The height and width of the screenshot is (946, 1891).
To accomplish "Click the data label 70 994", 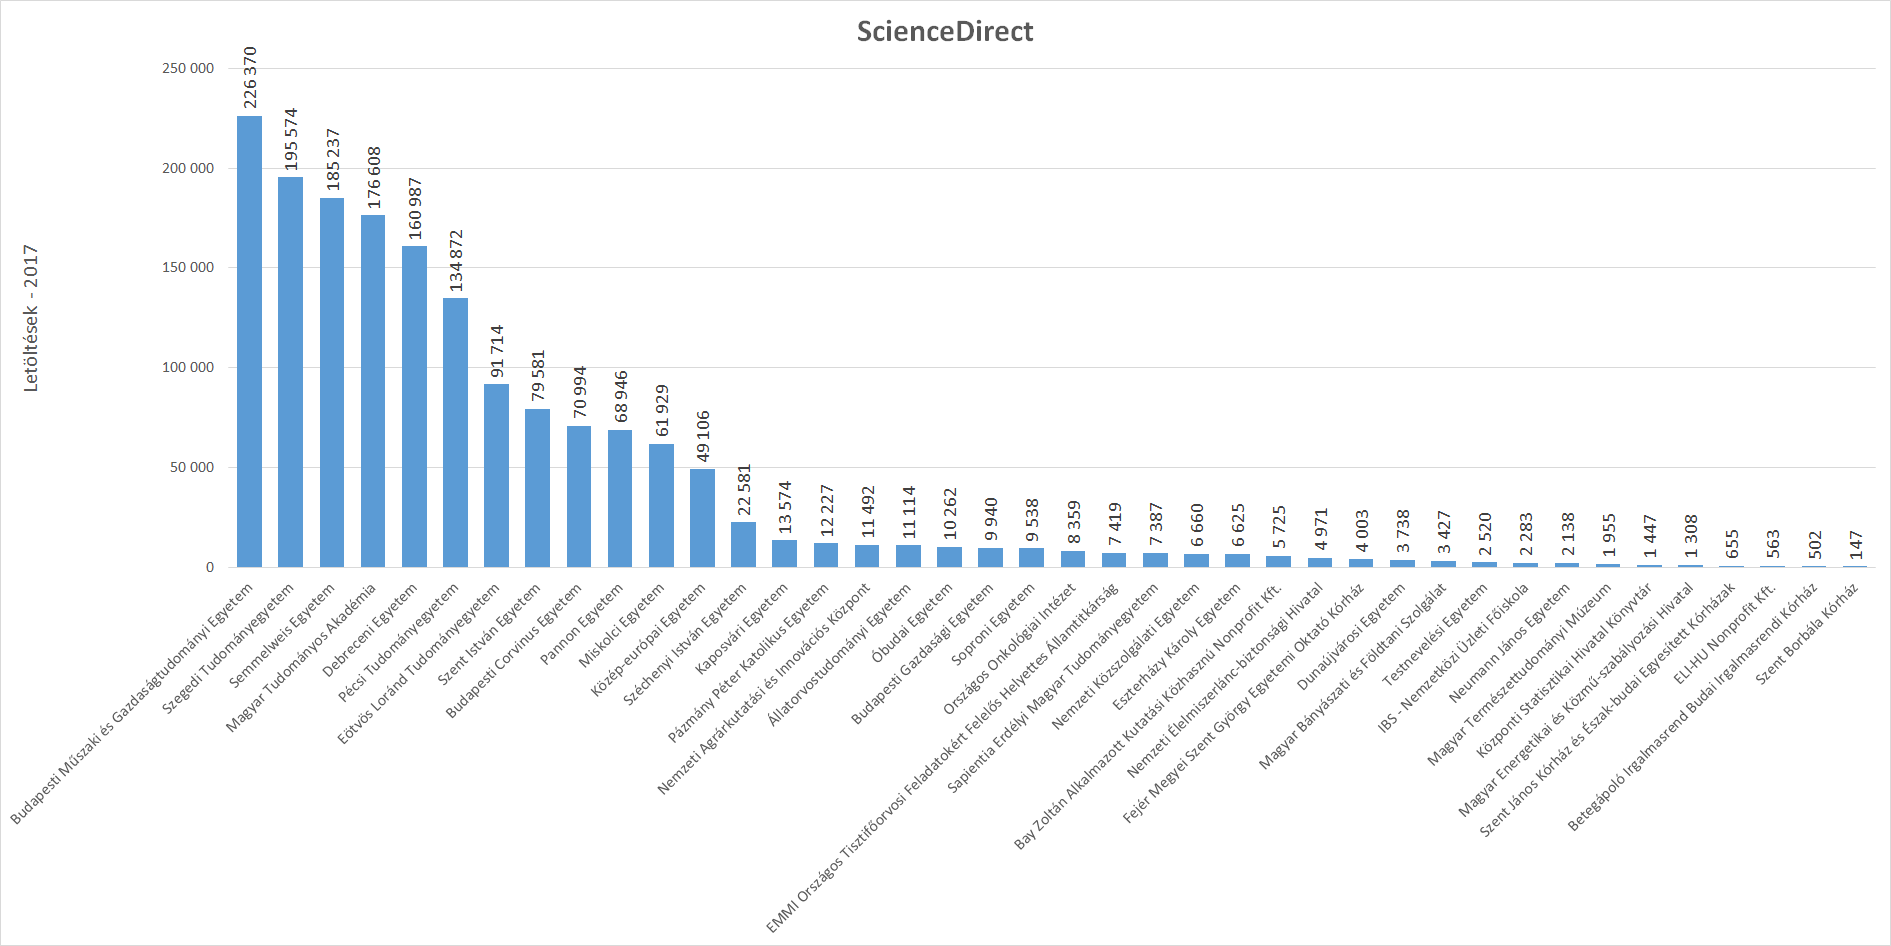I will click(x=579, y=393).
